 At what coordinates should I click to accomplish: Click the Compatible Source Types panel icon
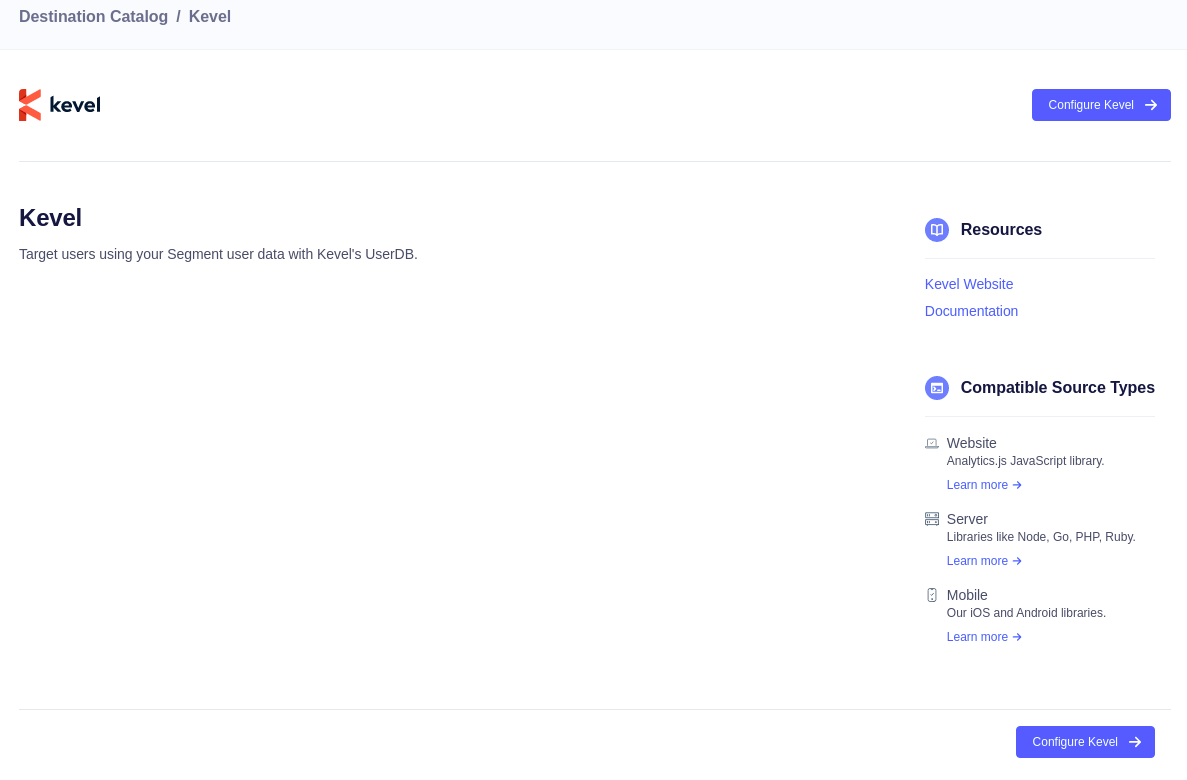coord(936,388)
